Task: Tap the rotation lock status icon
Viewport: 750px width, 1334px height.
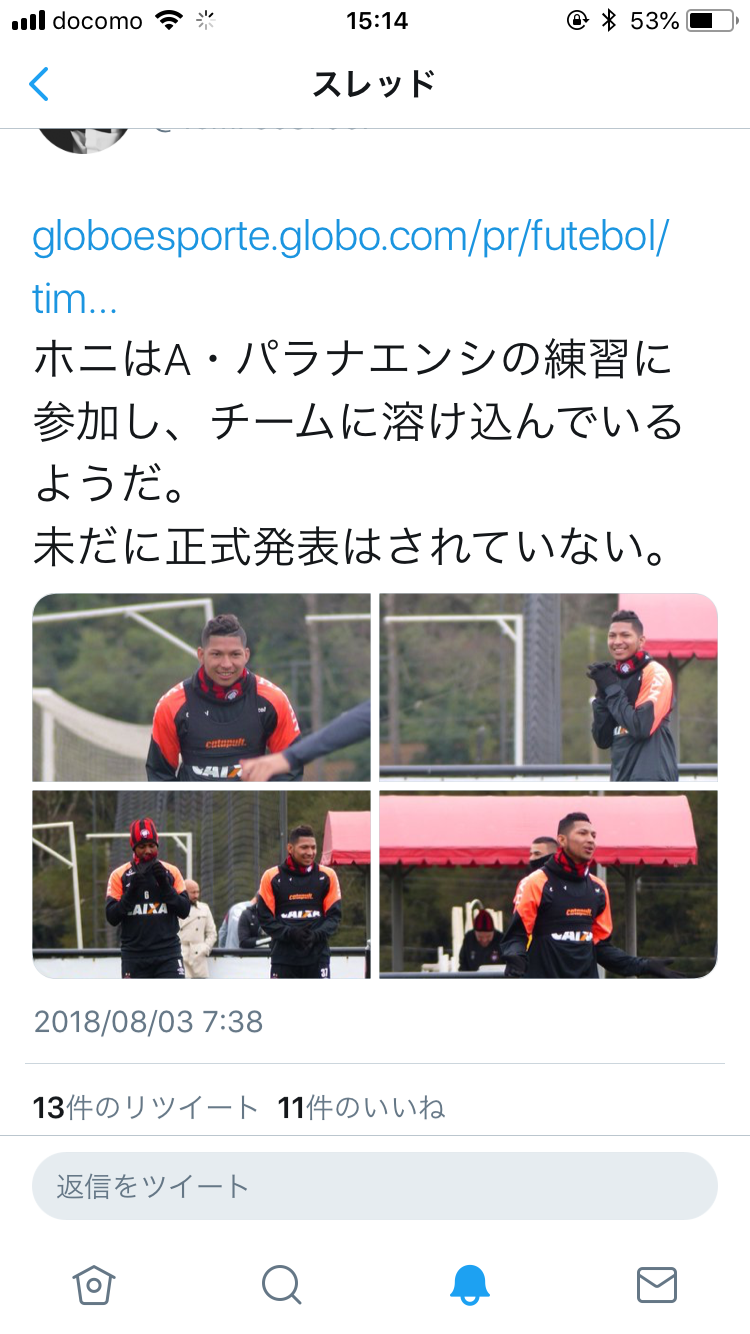Action: coord(577,20)
